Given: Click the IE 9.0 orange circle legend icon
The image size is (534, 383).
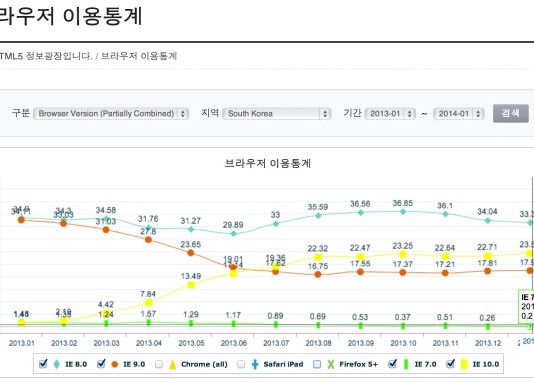Looking at the screenshot, I should (114, 364).
